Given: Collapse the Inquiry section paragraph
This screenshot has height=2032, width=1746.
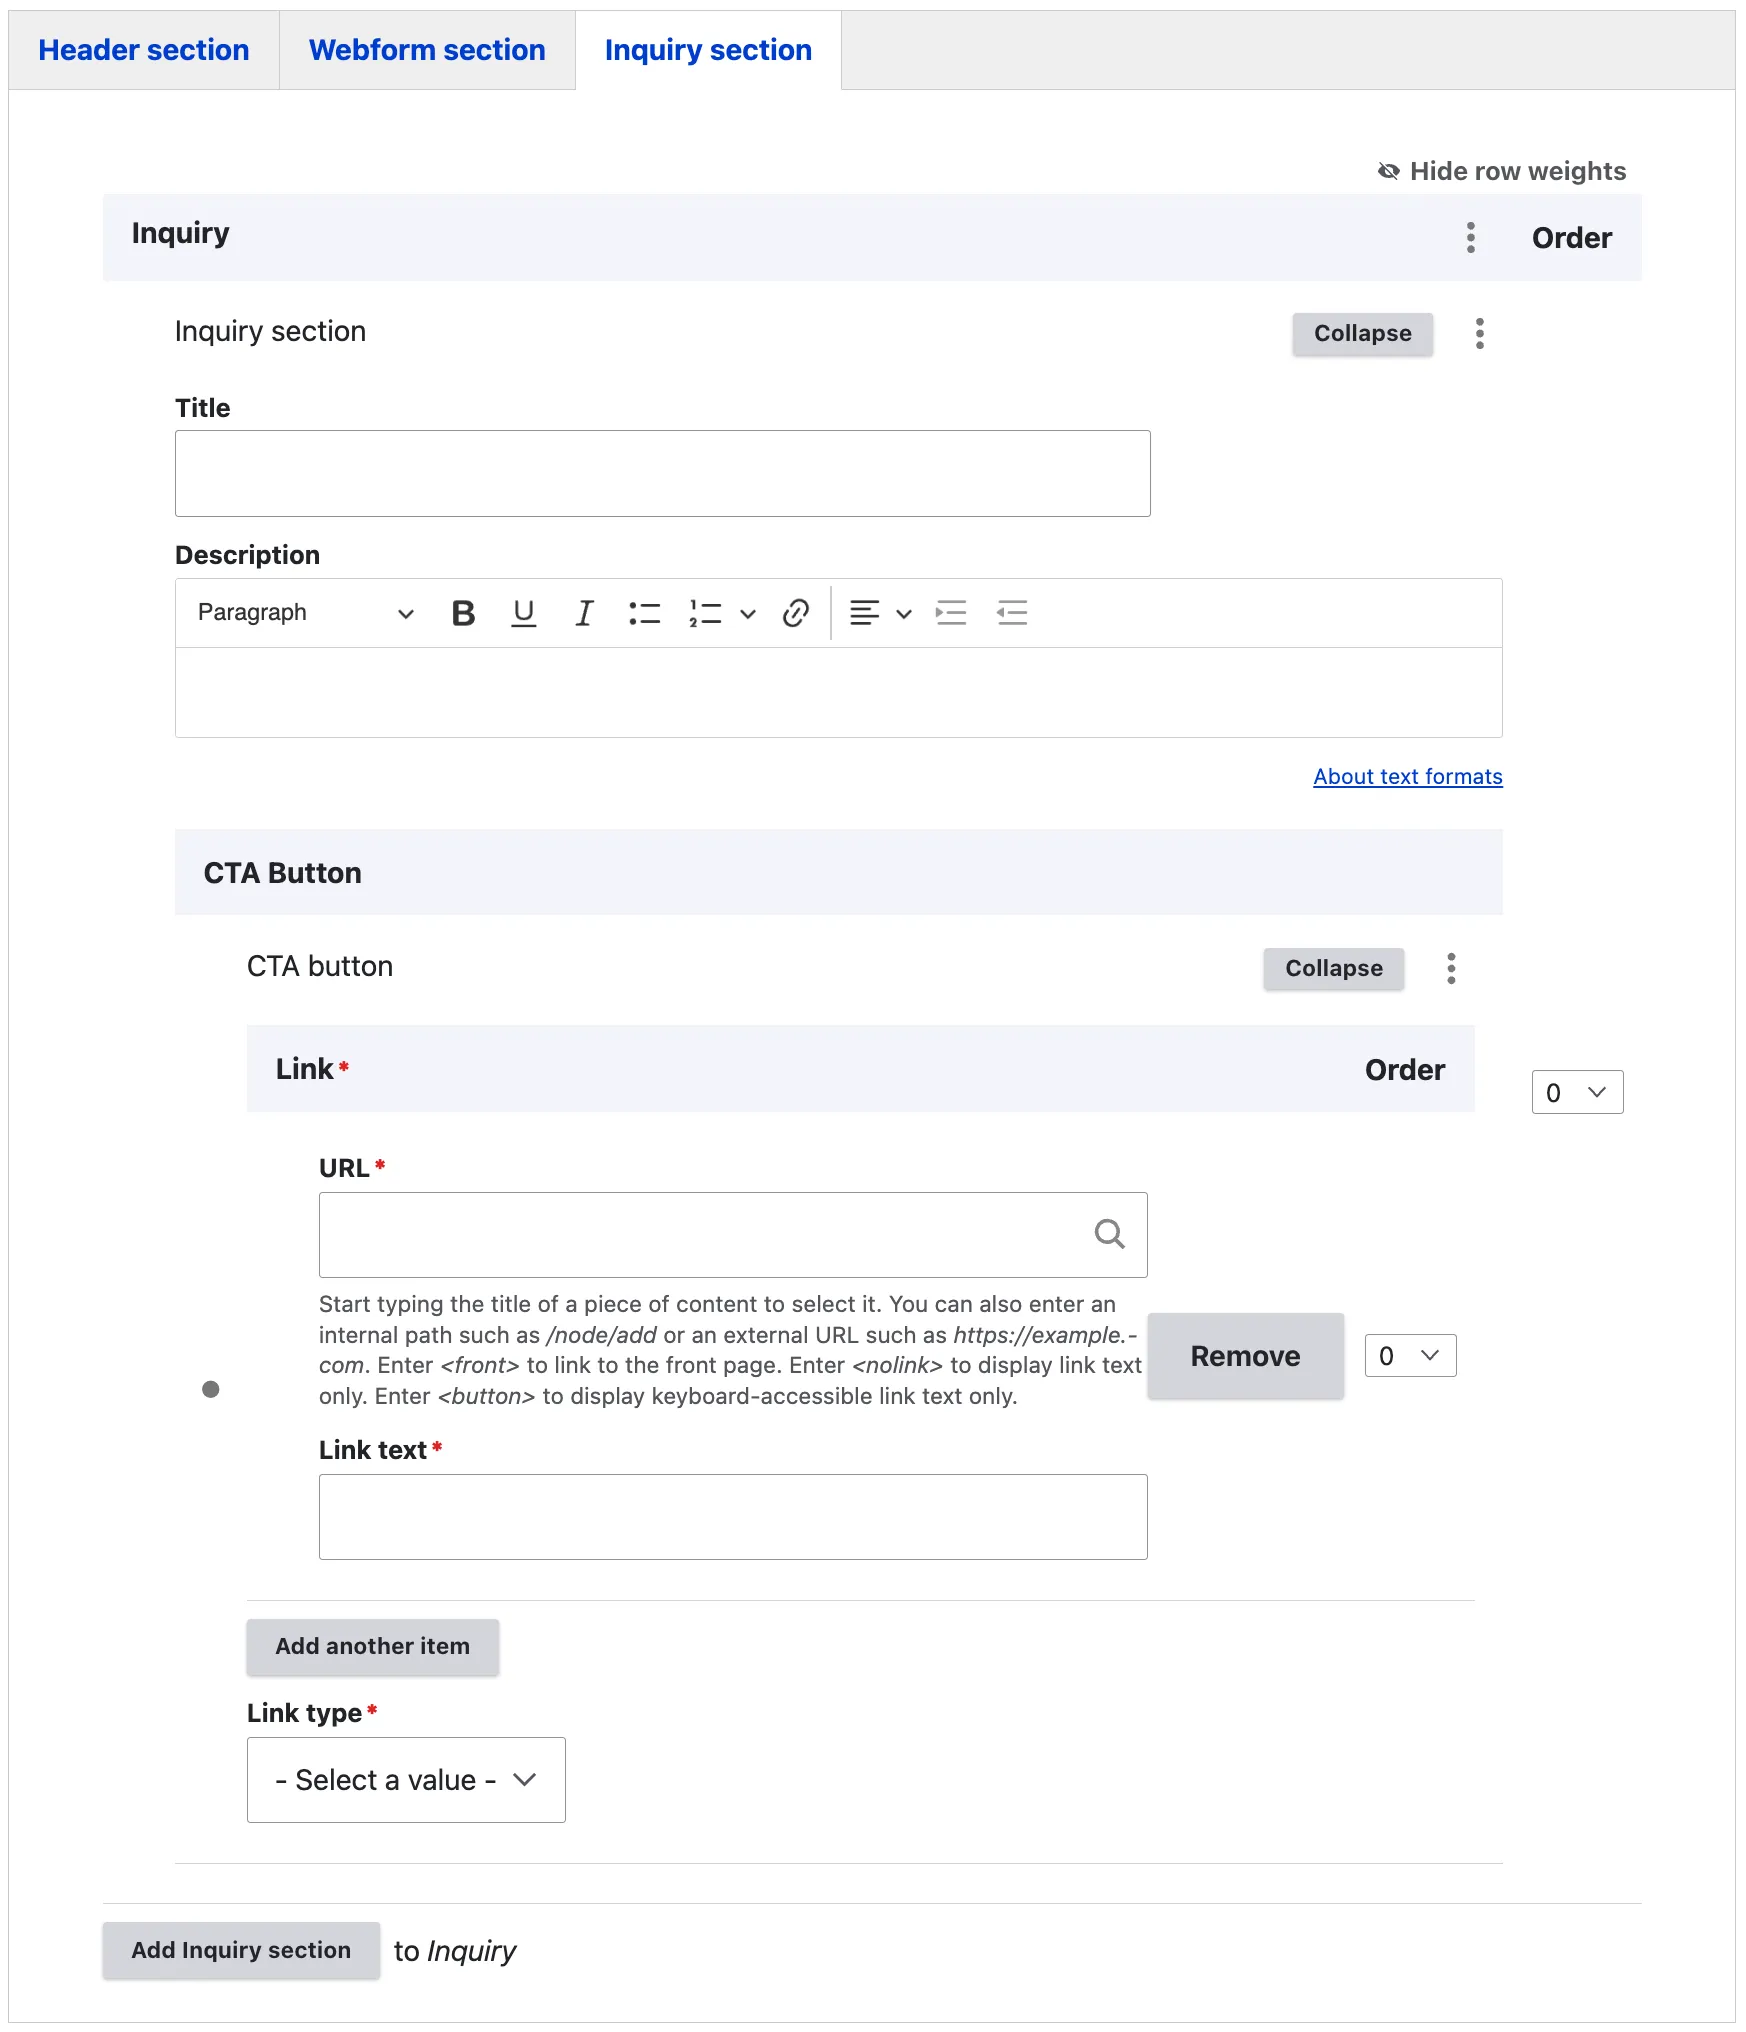Looking at the screenshot, I should [x=1362, y=334].
